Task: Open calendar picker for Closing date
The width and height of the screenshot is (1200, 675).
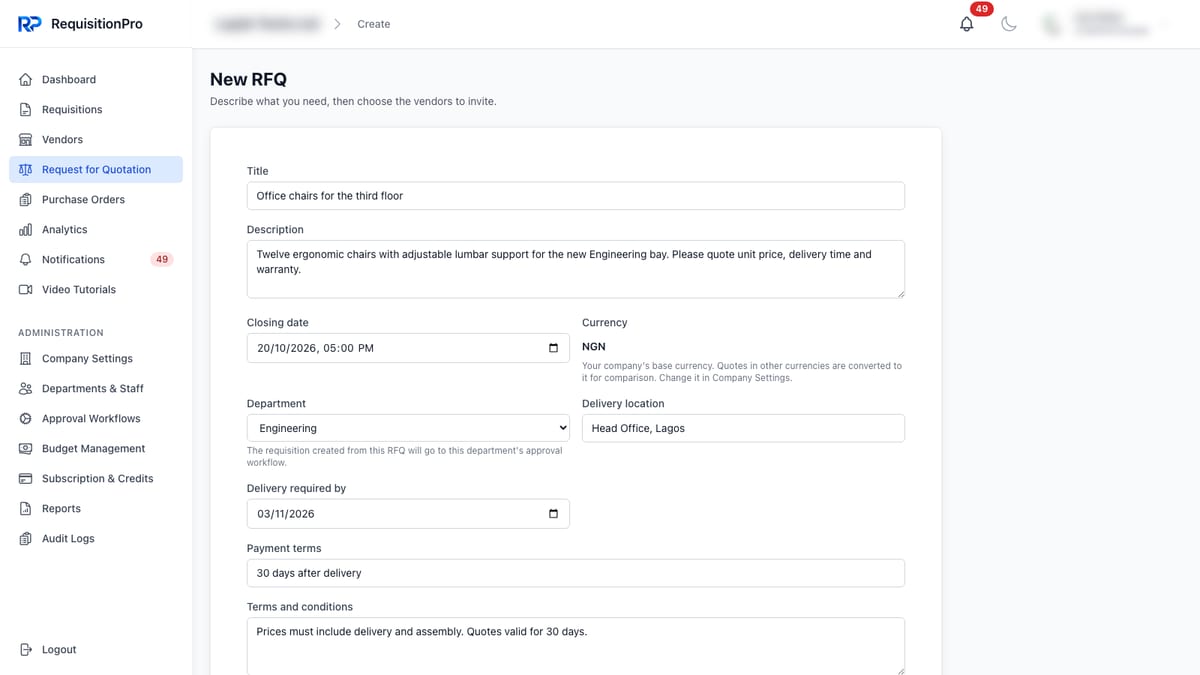Action: [x=554, y=348]
